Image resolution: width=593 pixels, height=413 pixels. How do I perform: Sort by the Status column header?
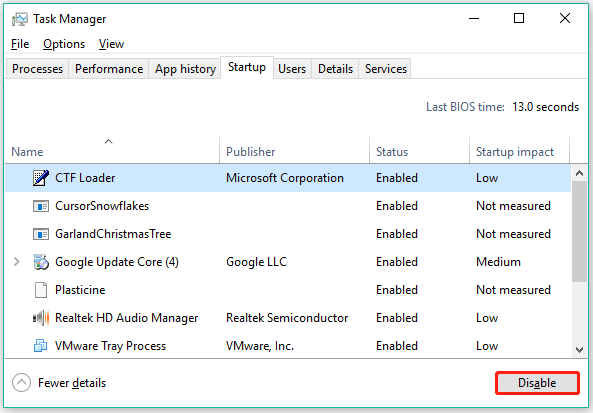click(x=419, y=150)
